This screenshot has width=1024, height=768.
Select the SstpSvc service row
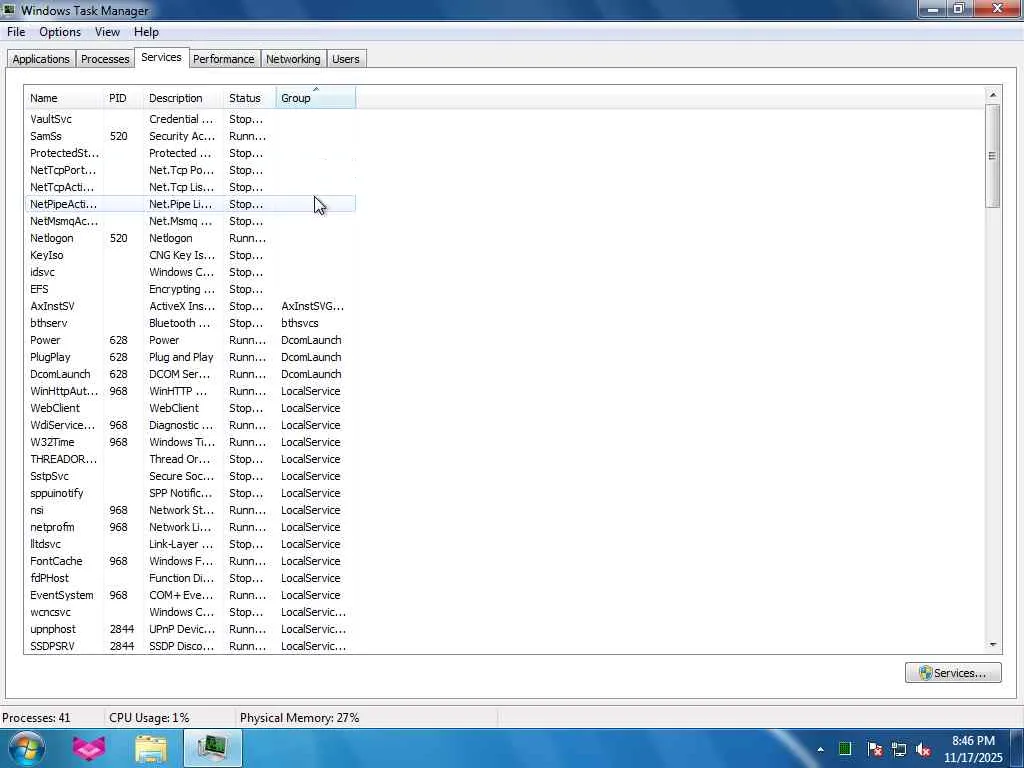(x=190, y=475)
